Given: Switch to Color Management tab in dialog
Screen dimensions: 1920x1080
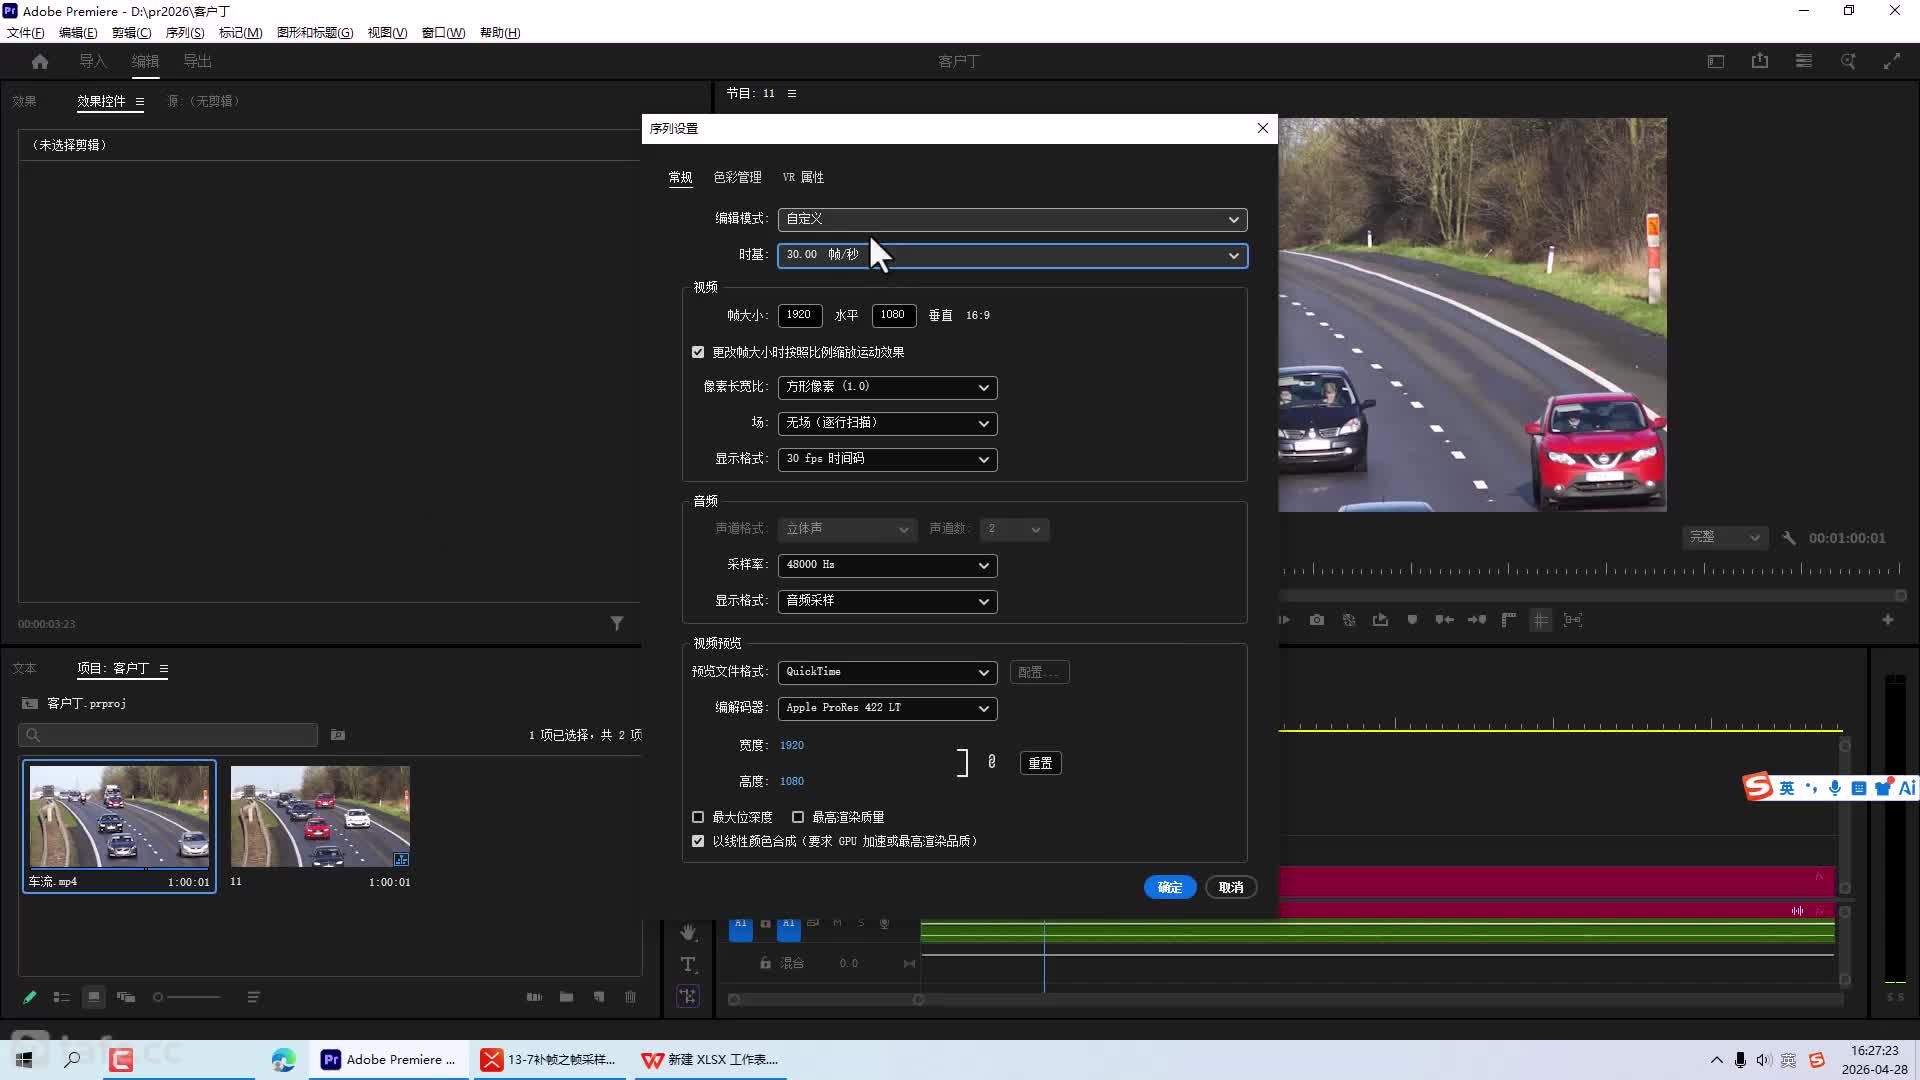Looking at the screenshot, I should point(737,177).
